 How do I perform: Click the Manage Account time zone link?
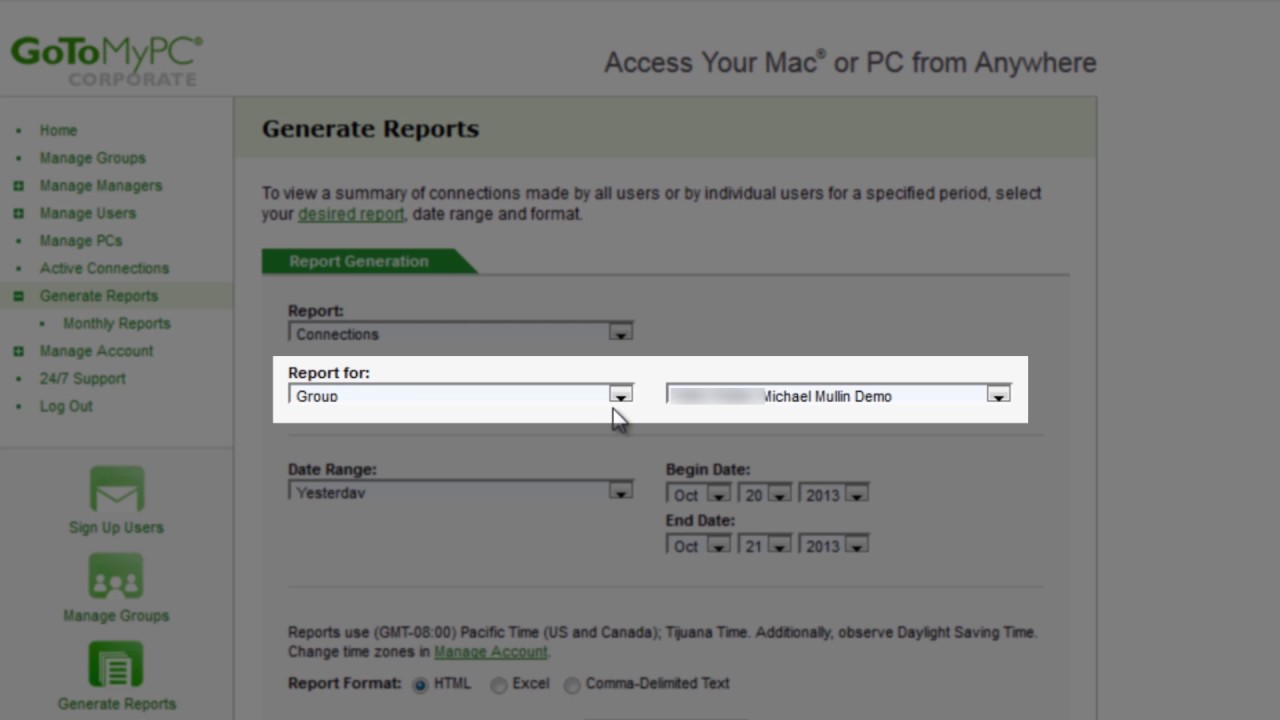(490, 652)
